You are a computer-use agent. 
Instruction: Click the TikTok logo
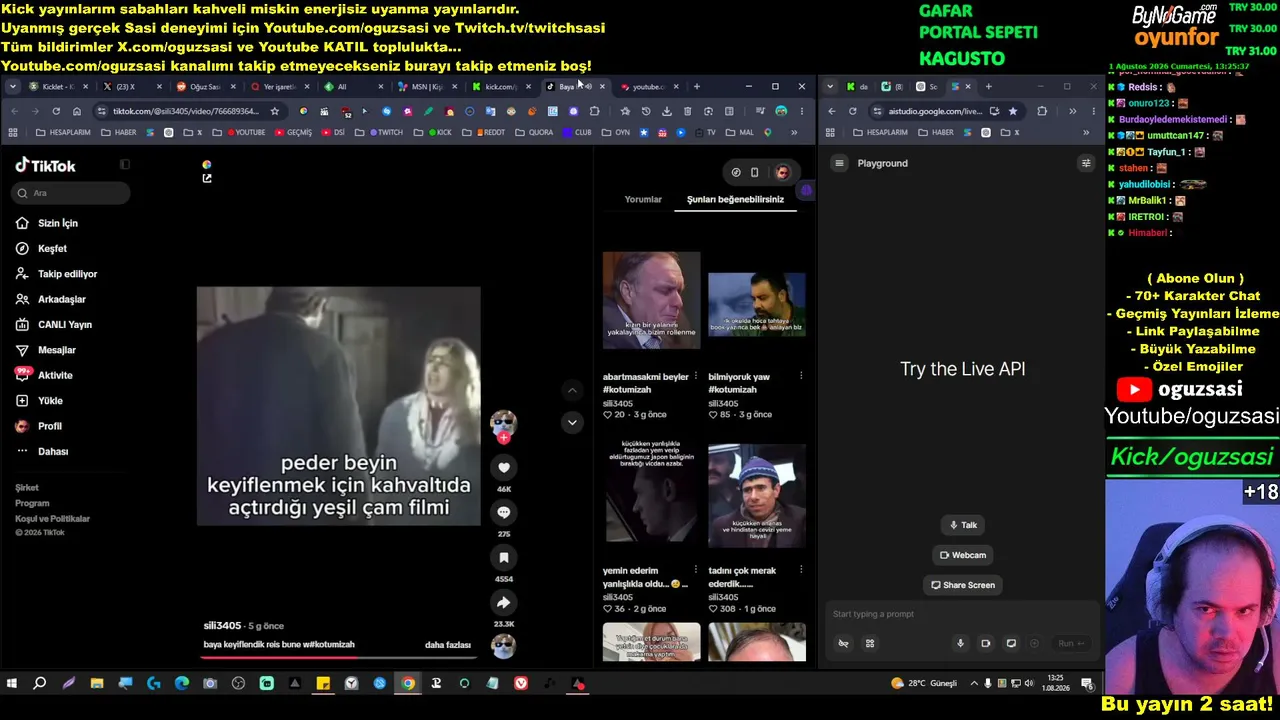(45, 166)
